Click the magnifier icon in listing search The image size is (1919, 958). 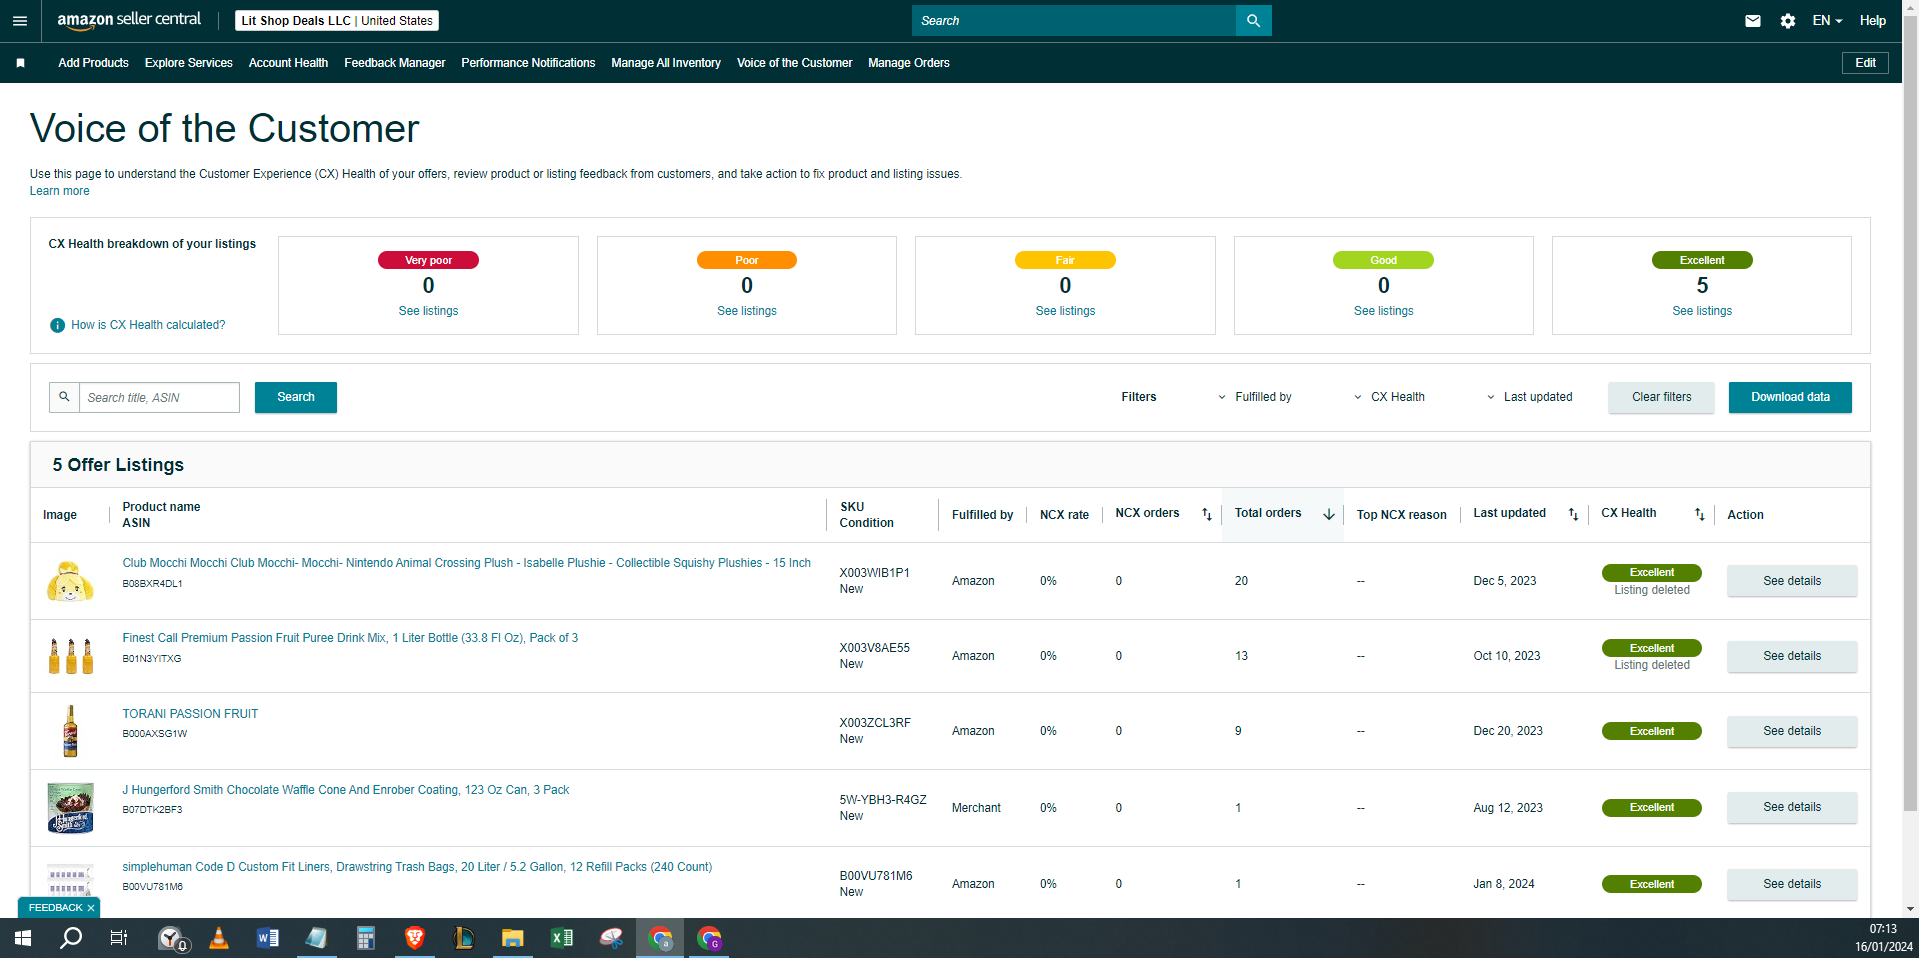click(64, 397)
